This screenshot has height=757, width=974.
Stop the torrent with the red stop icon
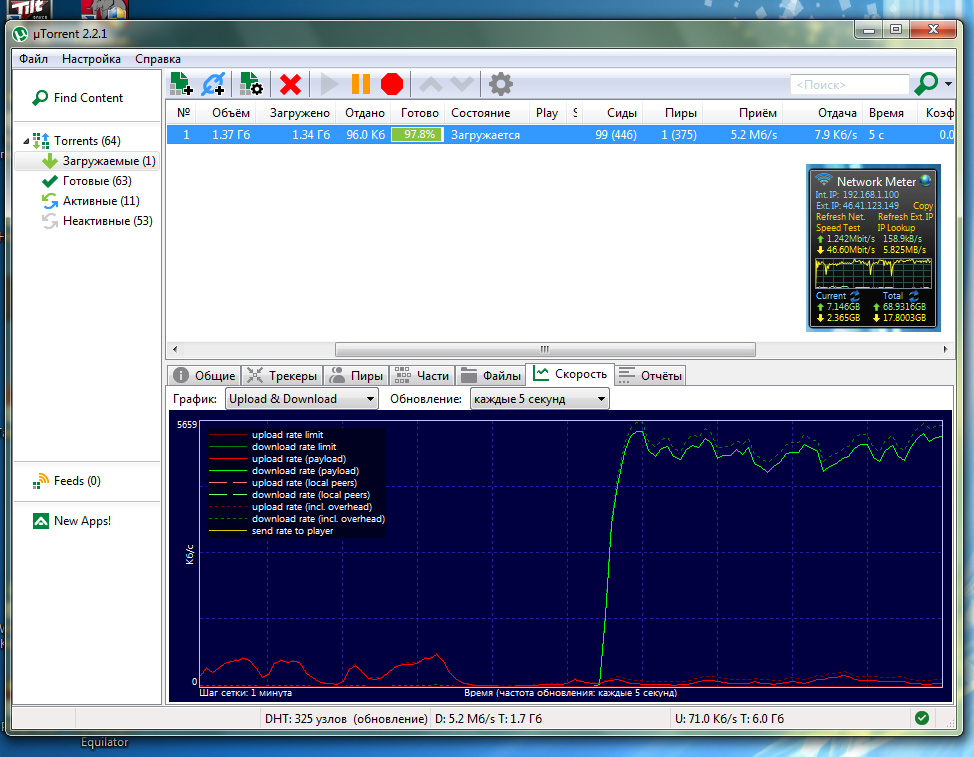pos(392,84)
